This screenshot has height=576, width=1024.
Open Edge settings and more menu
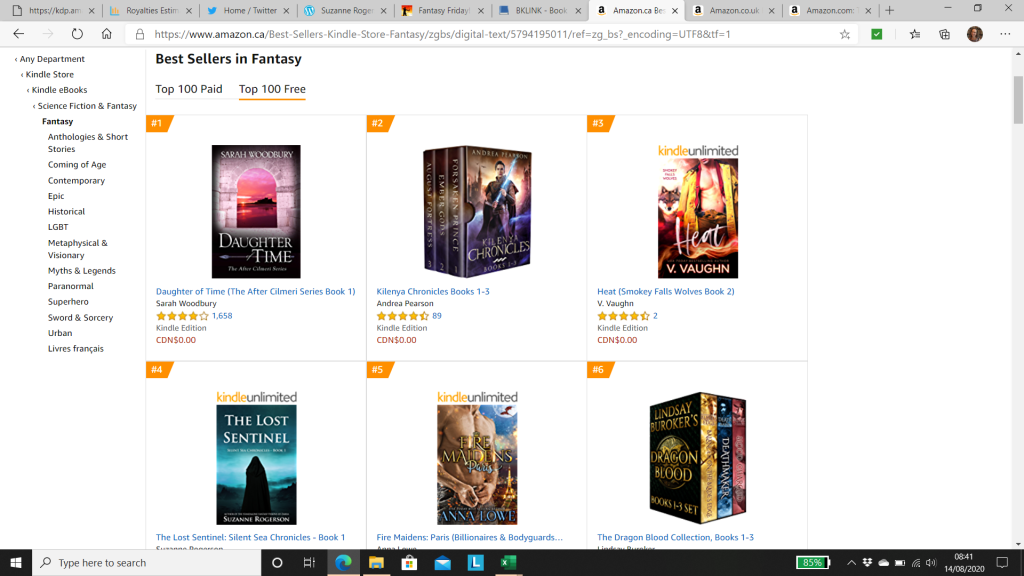pos(1005,34)
